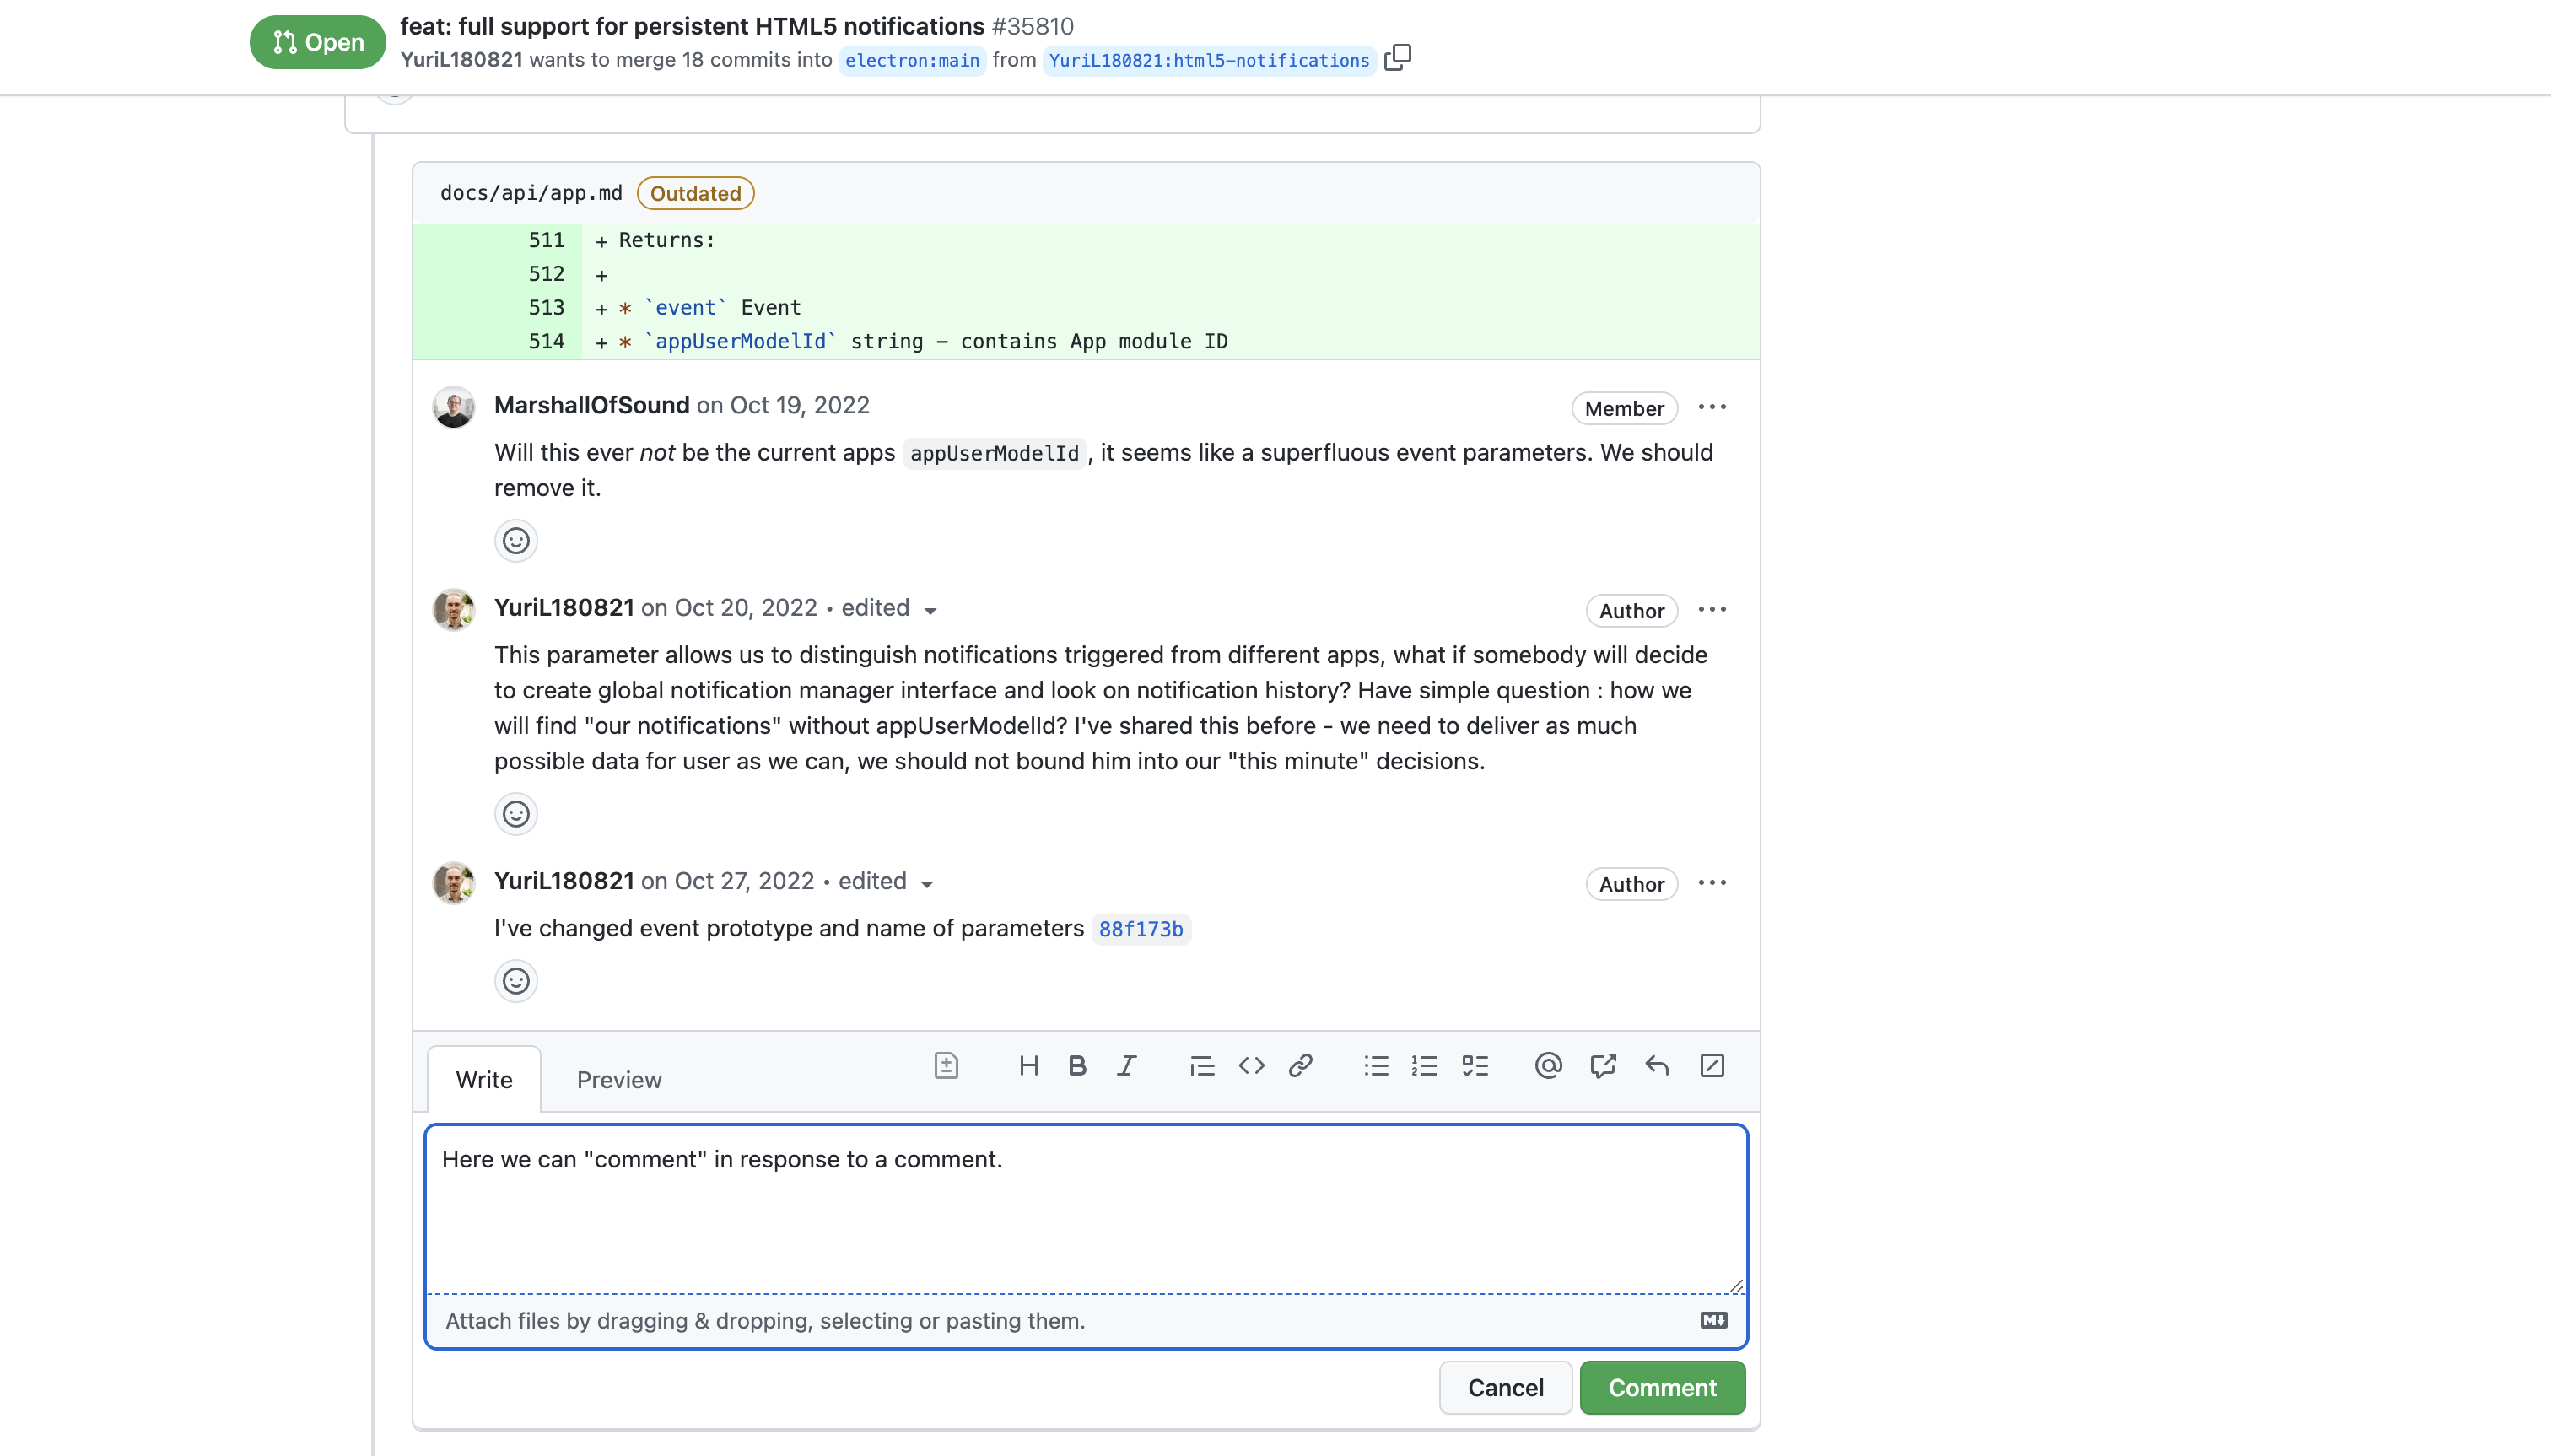
Task: Select the Write tab
Action: [x=484, y=1080]
